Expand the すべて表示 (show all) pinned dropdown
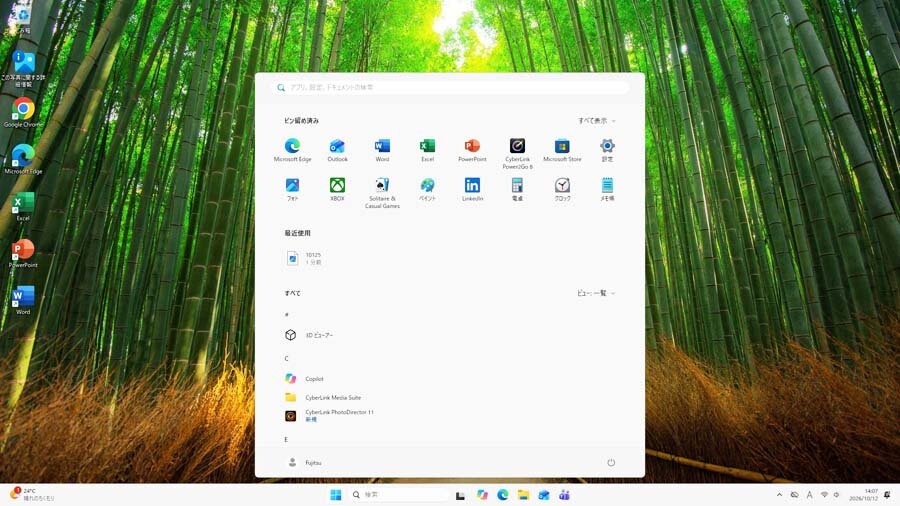 point(597,121)
